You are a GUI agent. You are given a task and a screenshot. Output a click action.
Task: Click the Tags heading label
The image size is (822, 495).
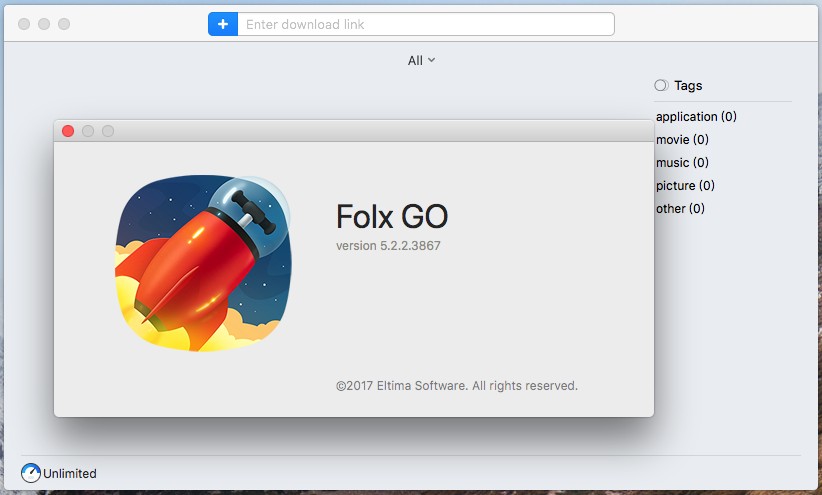pyautogui.click(x=688, y=85)
